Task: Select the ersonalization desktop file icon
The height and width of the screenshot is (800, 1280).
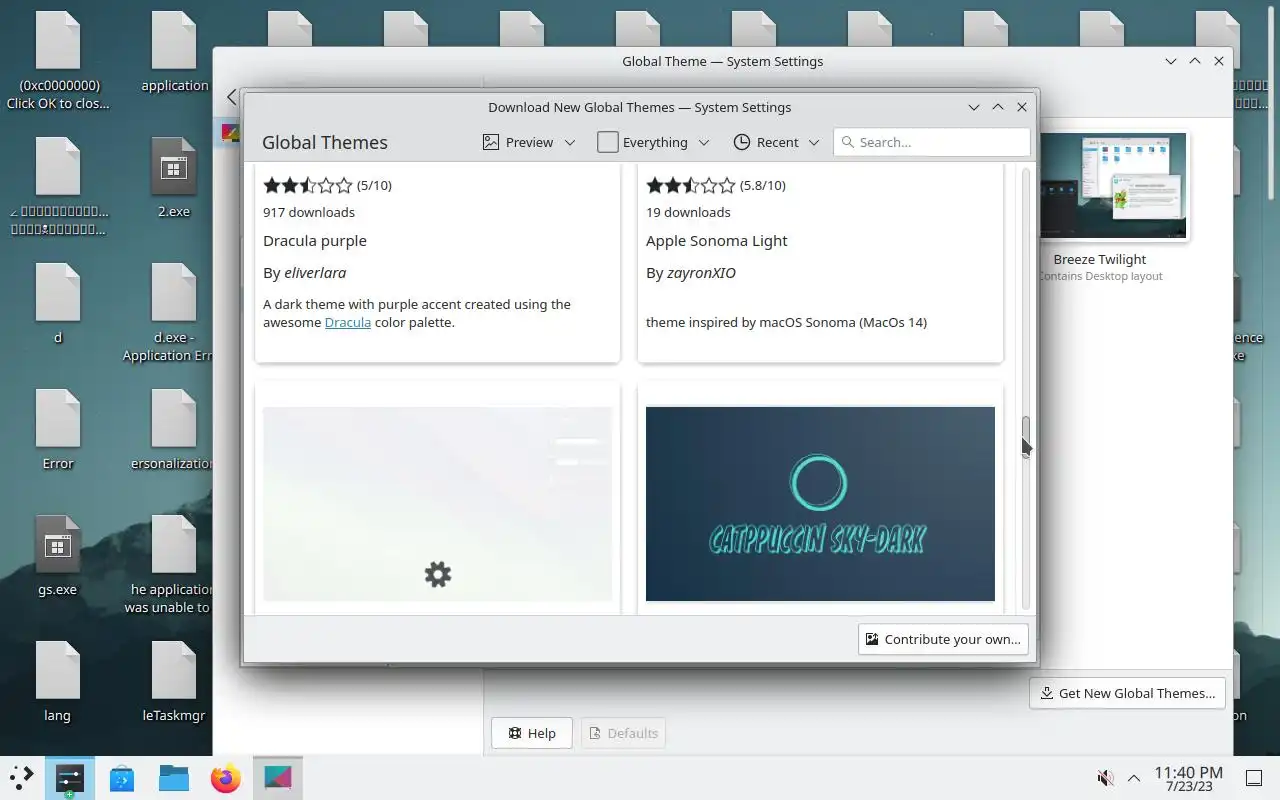Action: (174, 431)
